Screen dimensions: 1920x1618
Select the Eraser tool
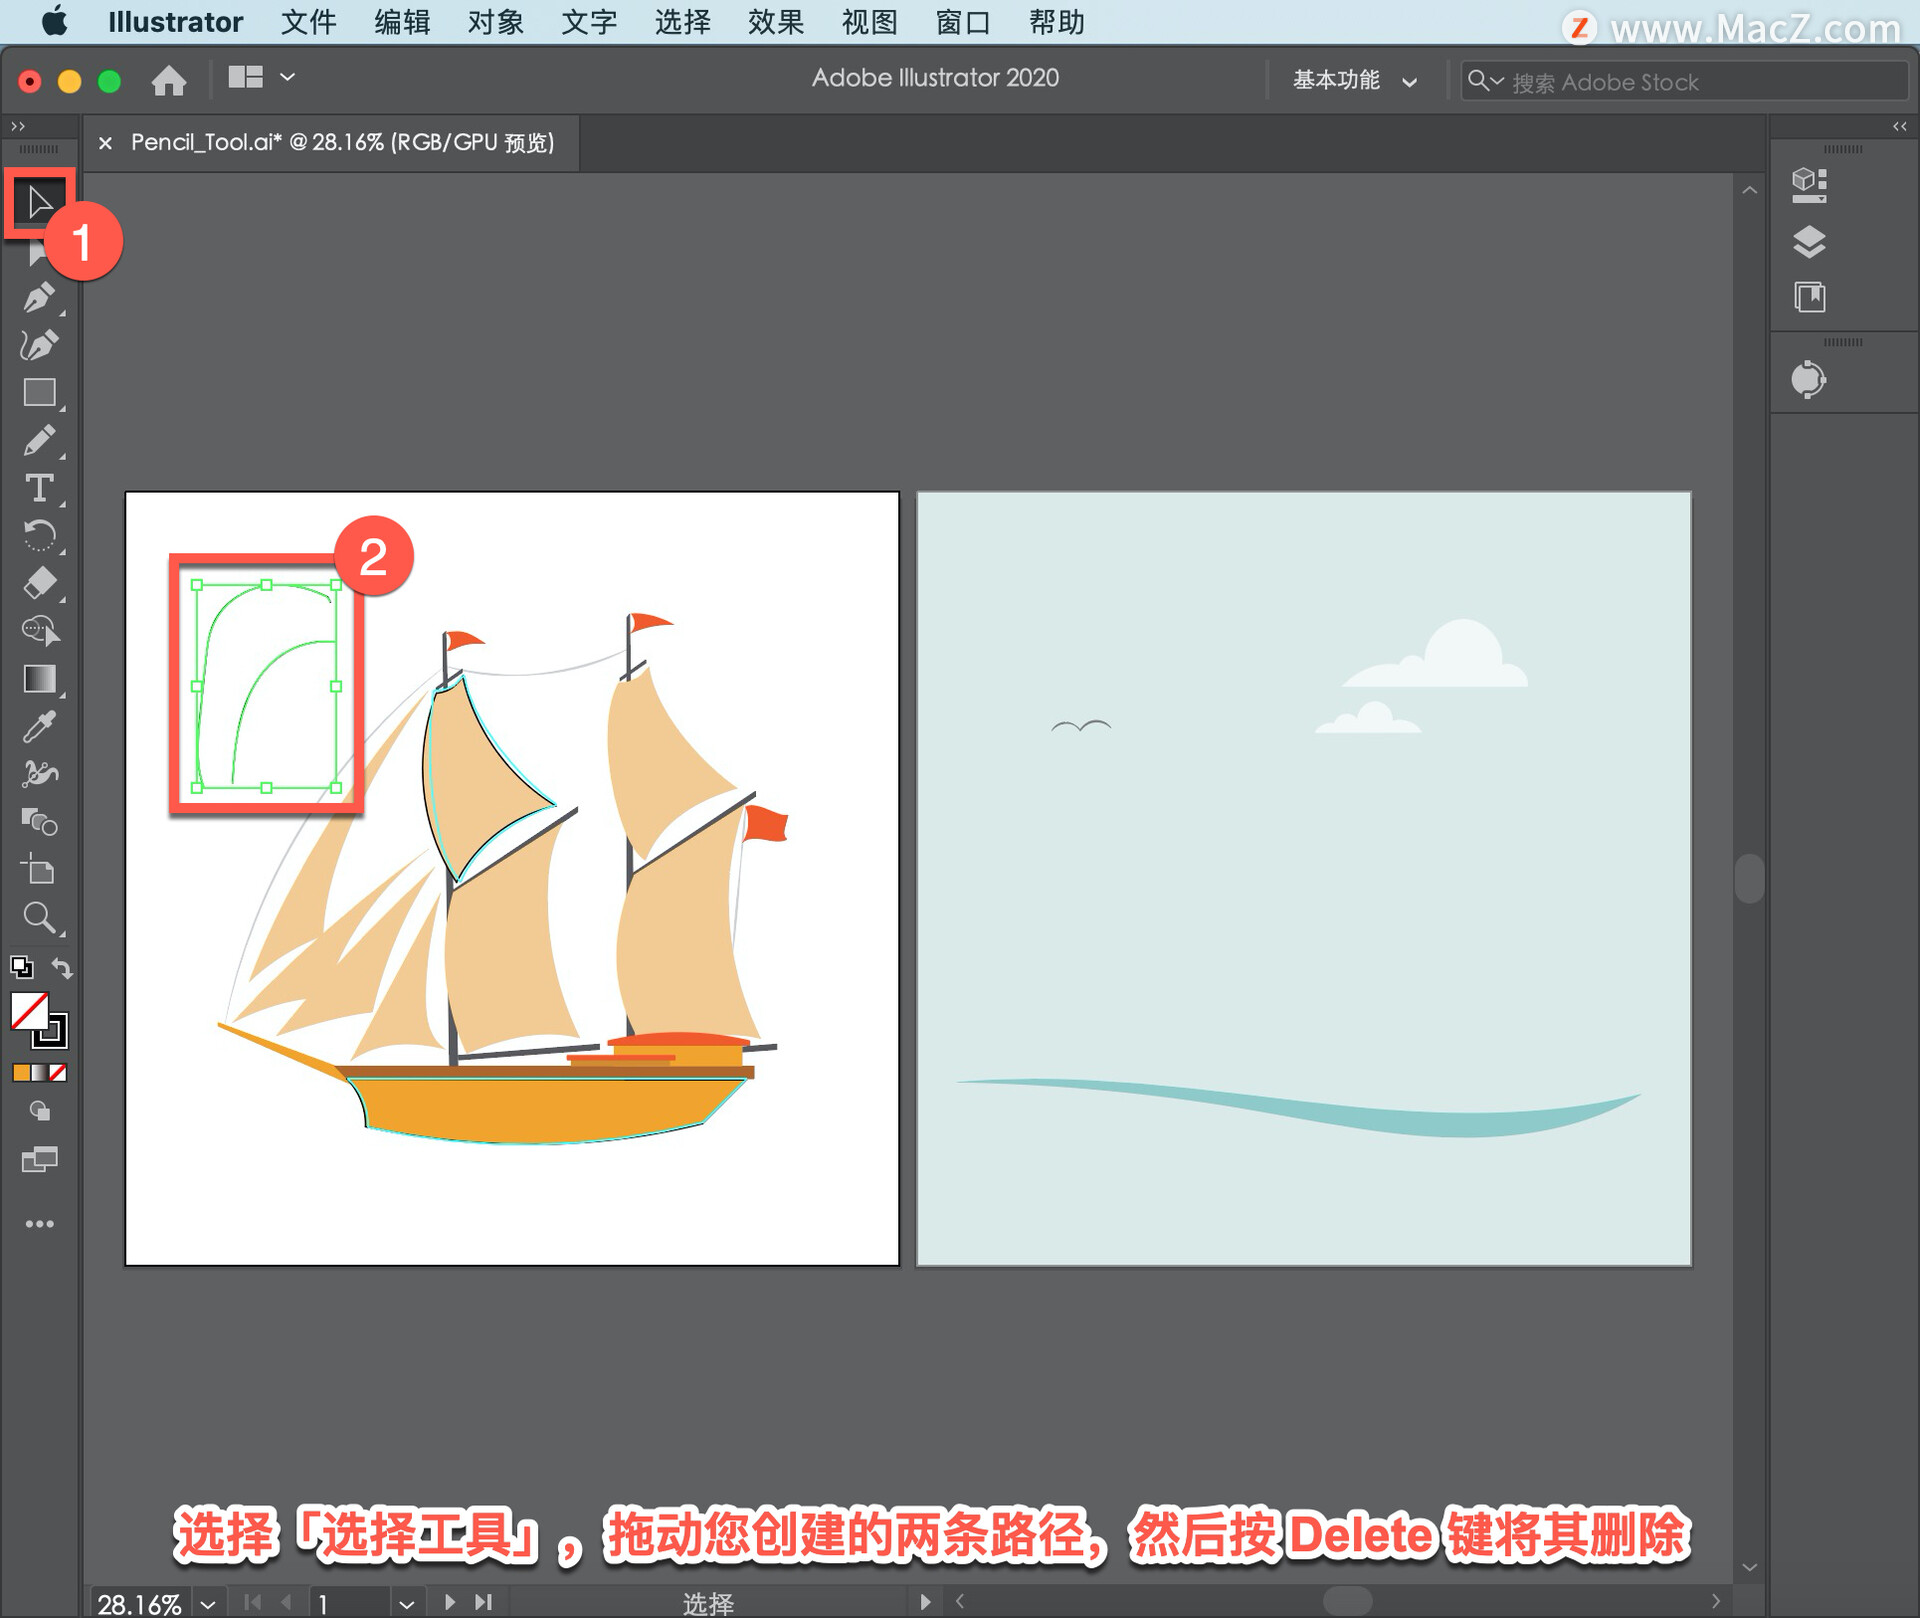click(x=40, y=583)
